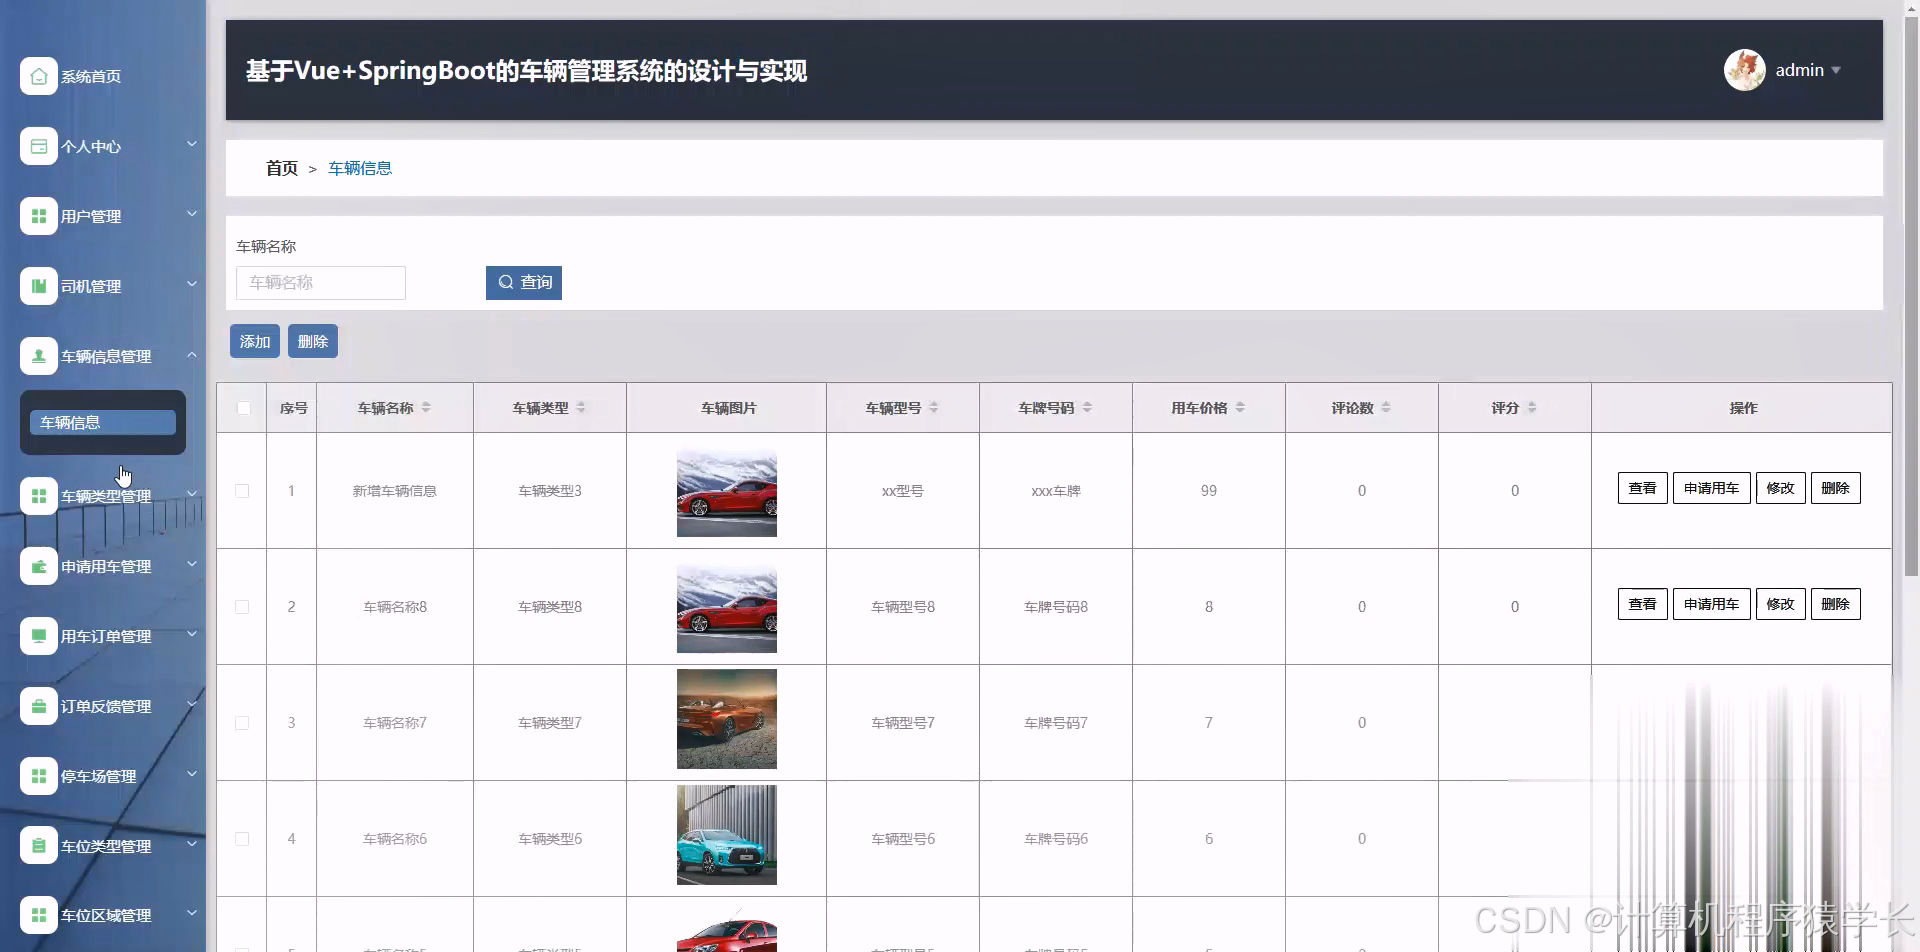This screenshot has height=952, width=1920.
Task: Sort by 评分 column arrows
Action: pos(1532,408)
